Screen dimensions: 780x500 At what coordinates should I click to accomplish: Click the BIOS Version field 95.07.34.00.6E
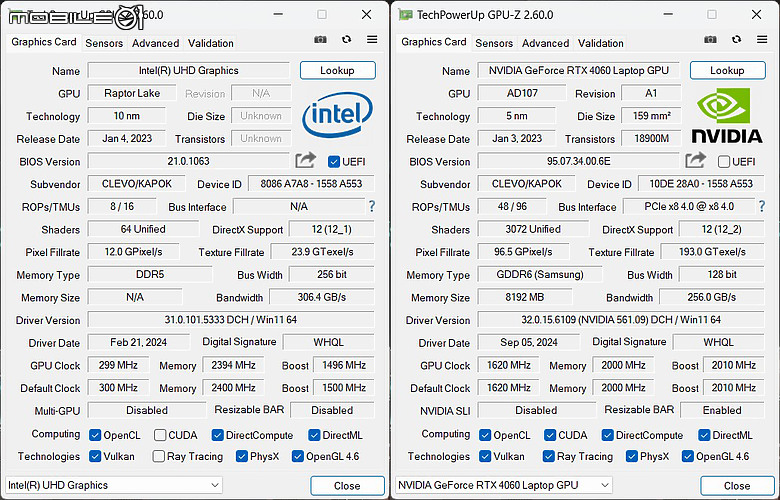click(578, 161)
